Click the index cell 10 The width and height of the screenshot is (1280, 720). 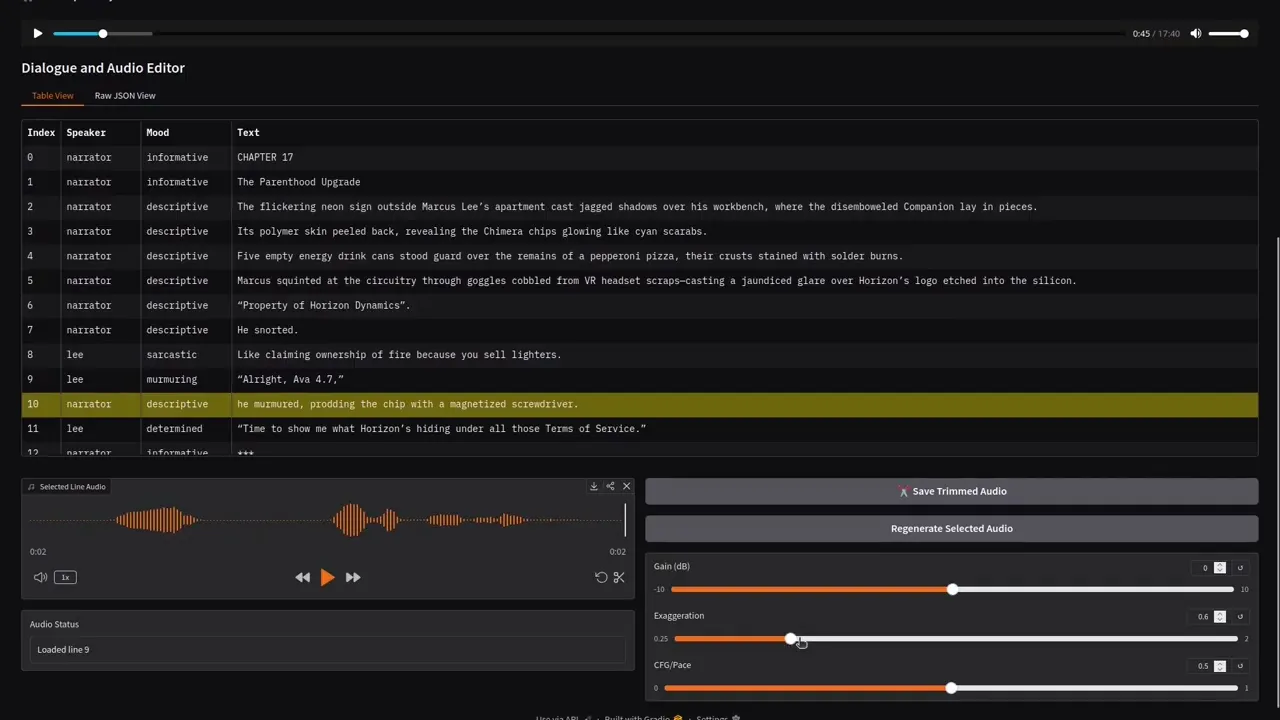point(41,404)
